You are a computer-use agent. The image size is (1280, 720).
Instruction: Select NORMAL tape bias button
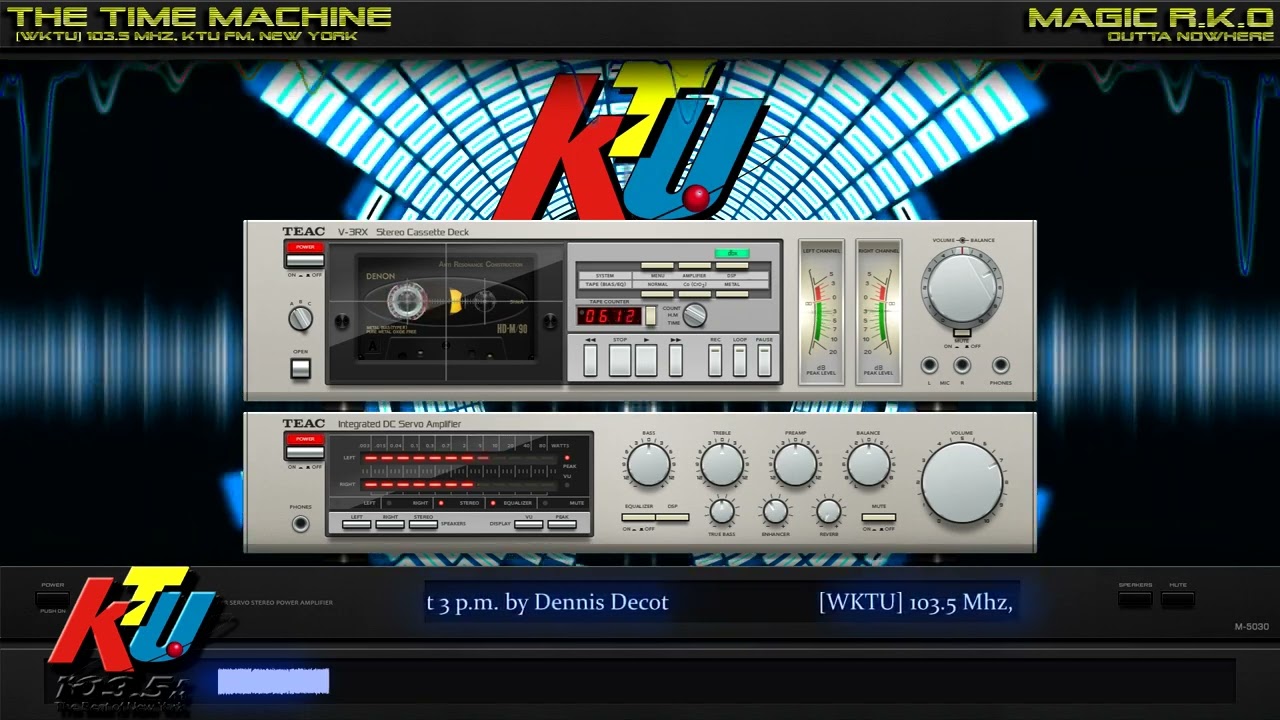point(657,294)
